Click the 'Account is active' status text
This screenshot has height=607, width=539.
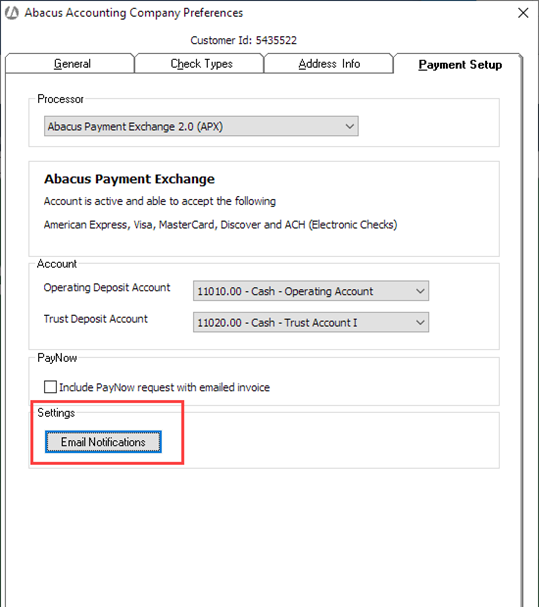point(160,201)
